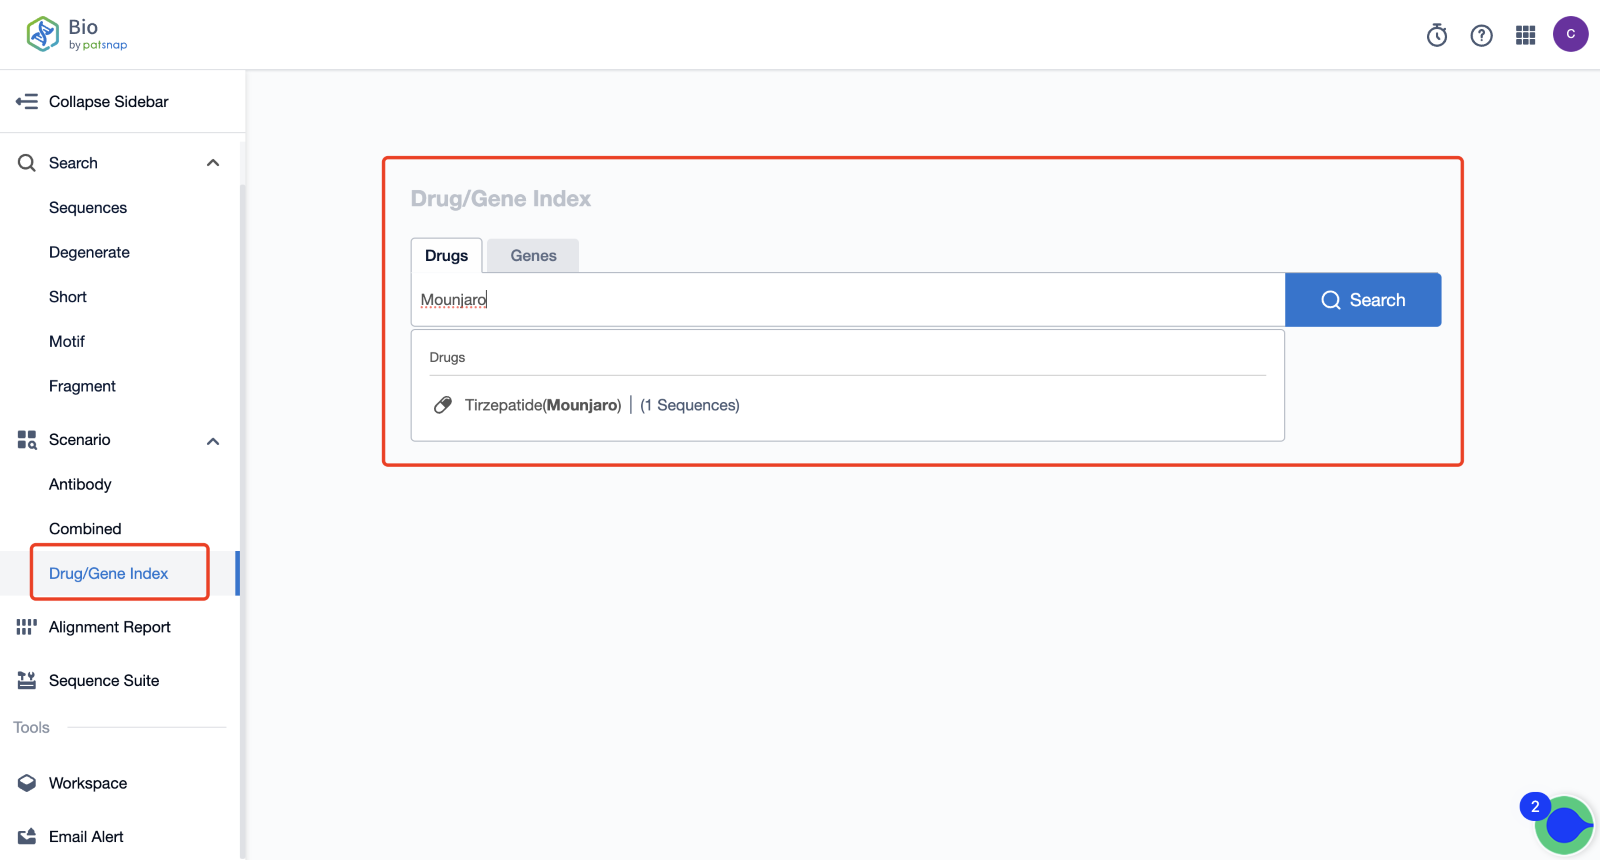
Task: Switch to the Genes tab
Action: click(533, 256)
